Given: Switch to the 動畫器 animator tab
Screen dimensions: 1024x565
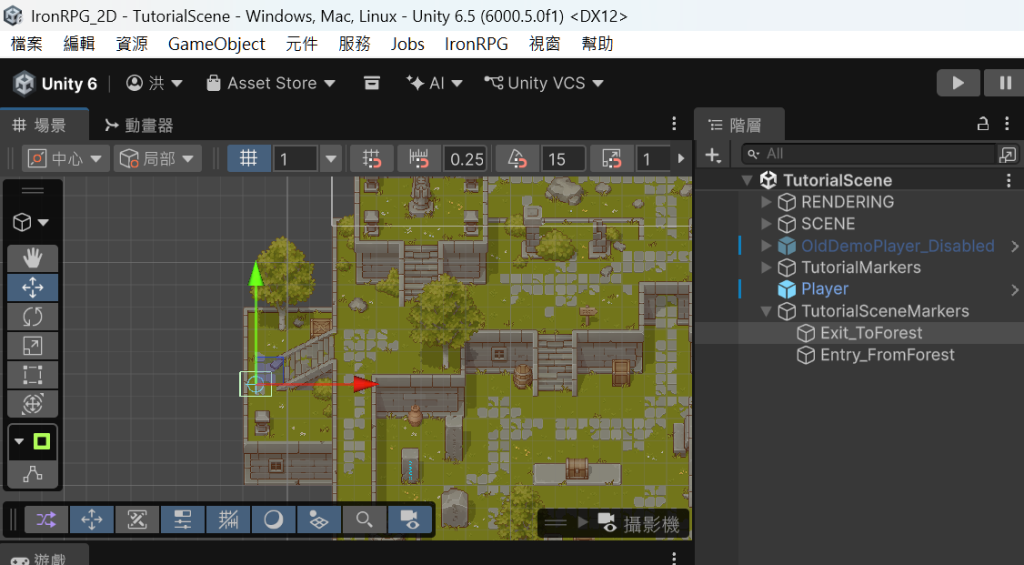Looking at the screenshot, I should [139, 125].
